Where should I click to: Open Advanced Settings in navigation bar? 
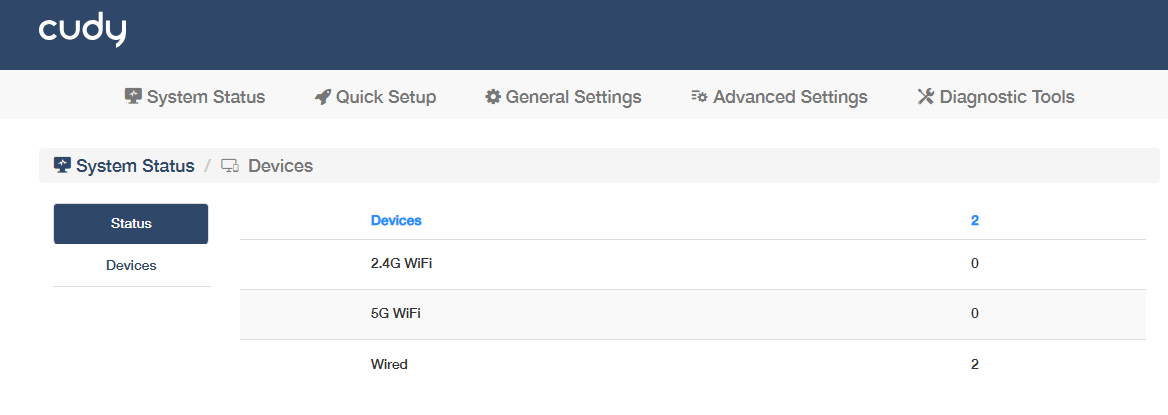[x=779, y=97]
